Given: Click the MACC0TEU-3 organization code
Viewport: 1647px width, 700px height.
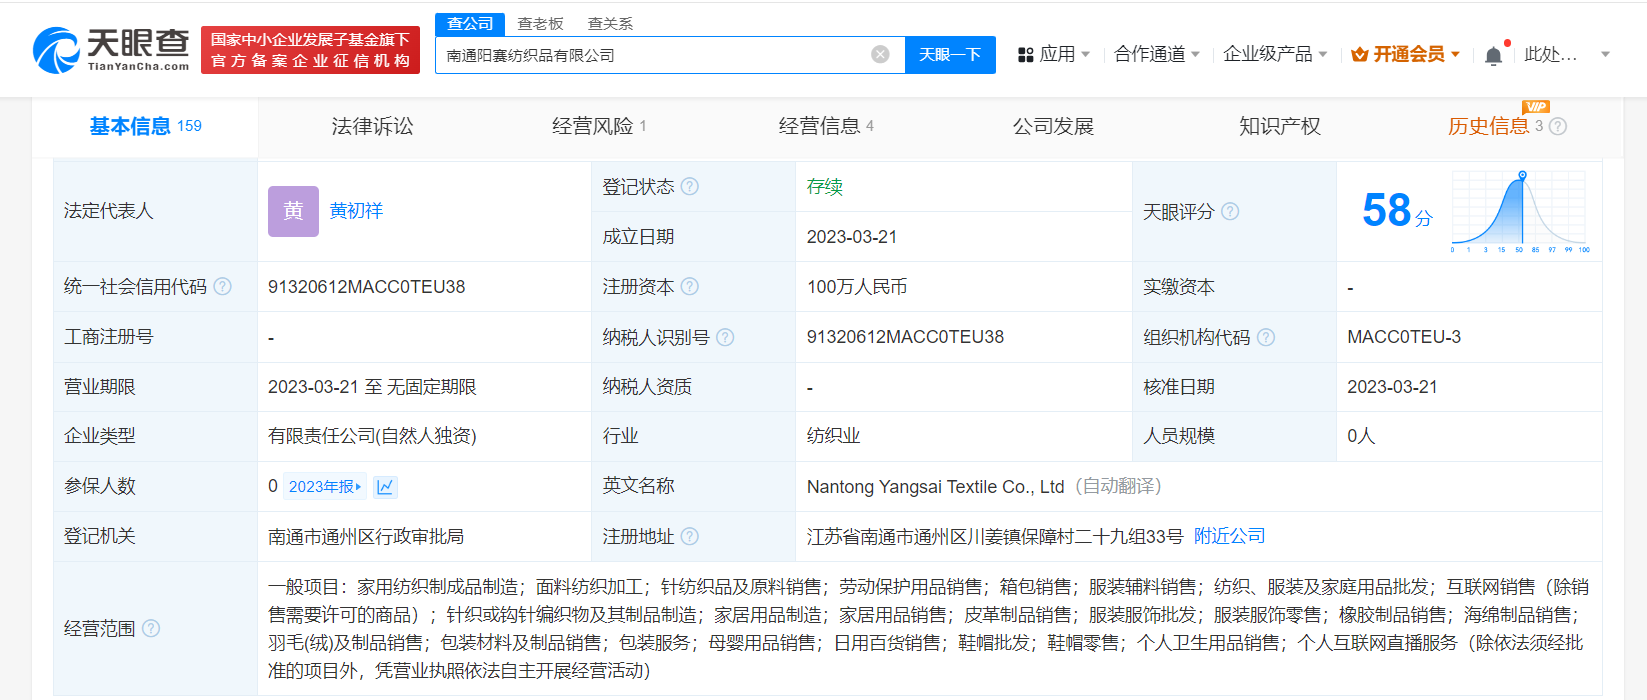Looking at the screenshot, I should point(1404,337).
